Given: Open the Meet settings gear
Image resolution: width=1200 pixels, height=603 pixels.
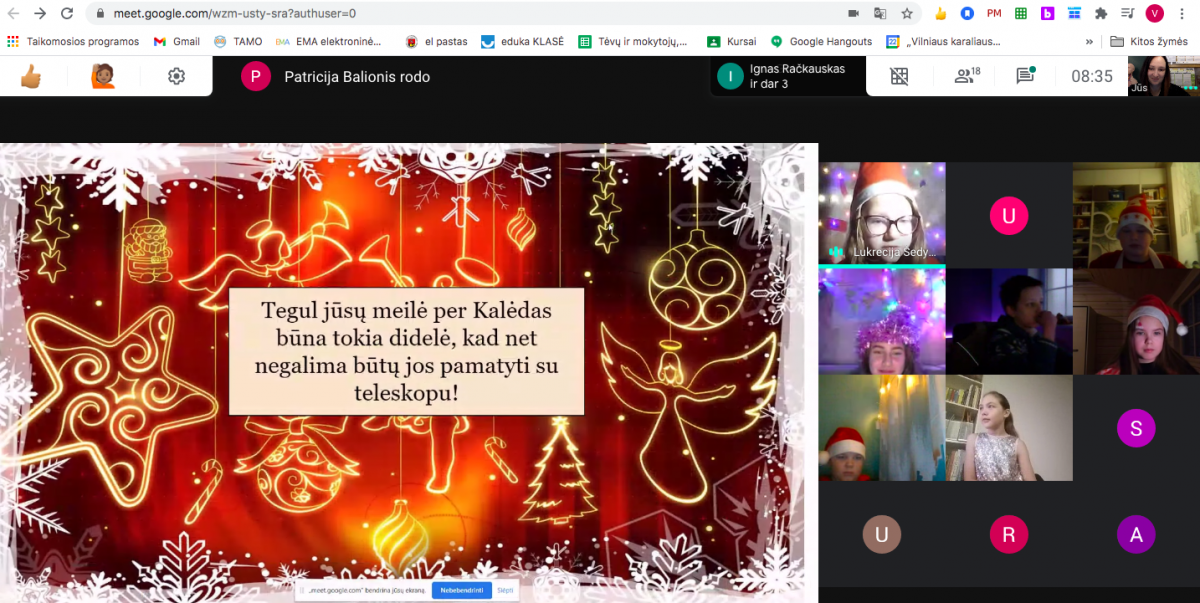Looking at the screenshot, I should [176, 76].
